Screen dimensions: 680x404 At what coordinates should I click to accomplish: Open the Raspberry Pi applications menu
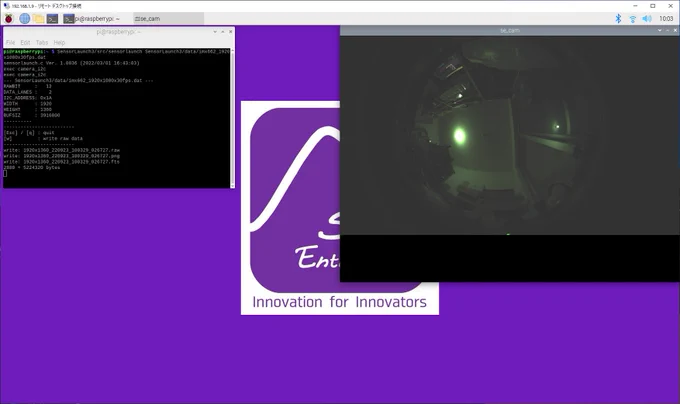tap(9, 19)
